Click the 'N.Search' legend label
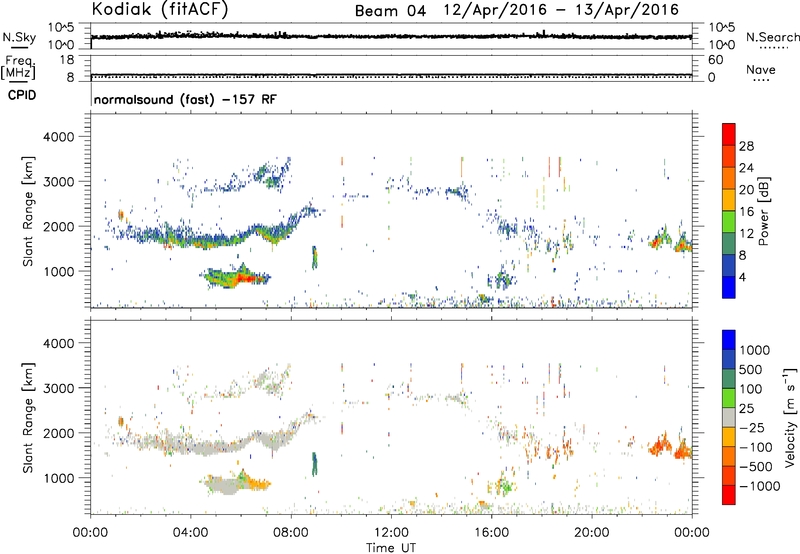The width and height of the screenshot is (800, 554). click(772, 37)
